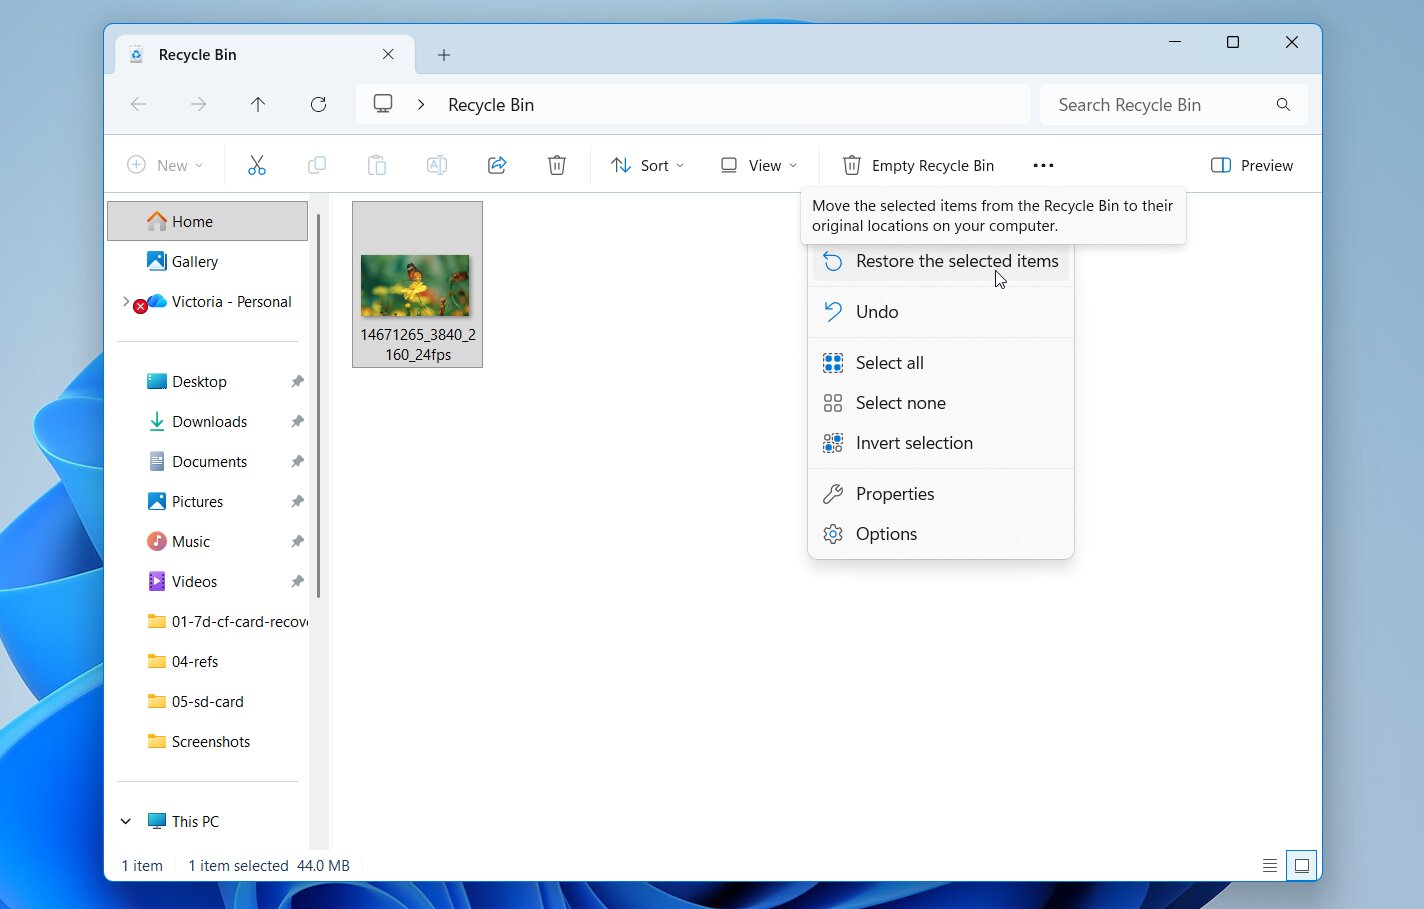1424x909 pixels.
Task: Unpin Documents using its pin icon
Action: tap(297, 461)
